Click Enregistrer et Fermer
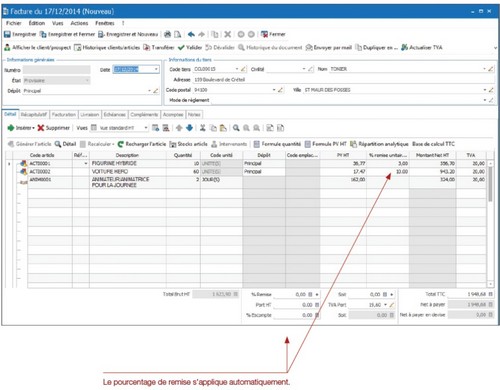The image size is (500, 390). pos(67,34)
